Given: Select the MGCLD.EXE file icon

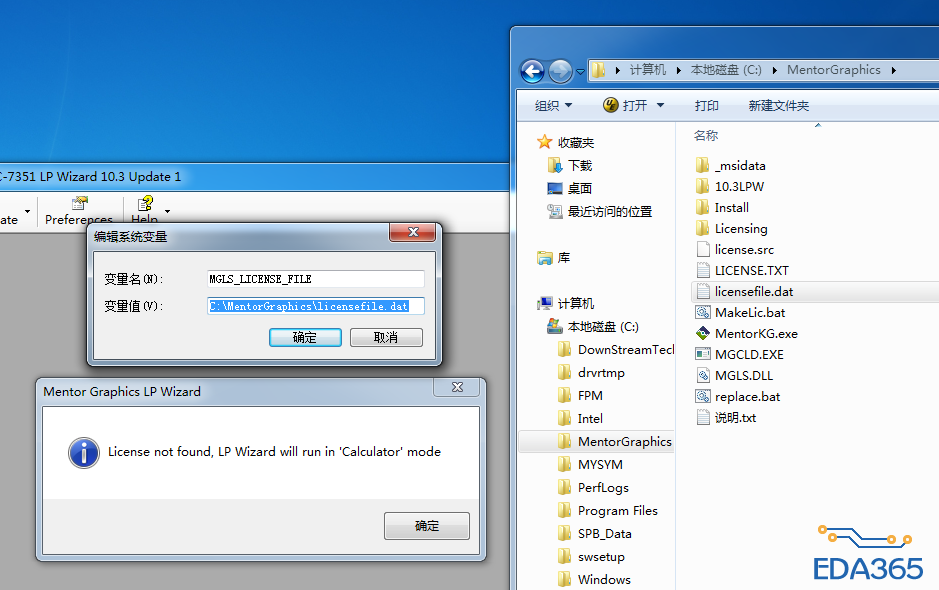Looking at the screenshot, I should pyautogui.click(x=702, y=354).
